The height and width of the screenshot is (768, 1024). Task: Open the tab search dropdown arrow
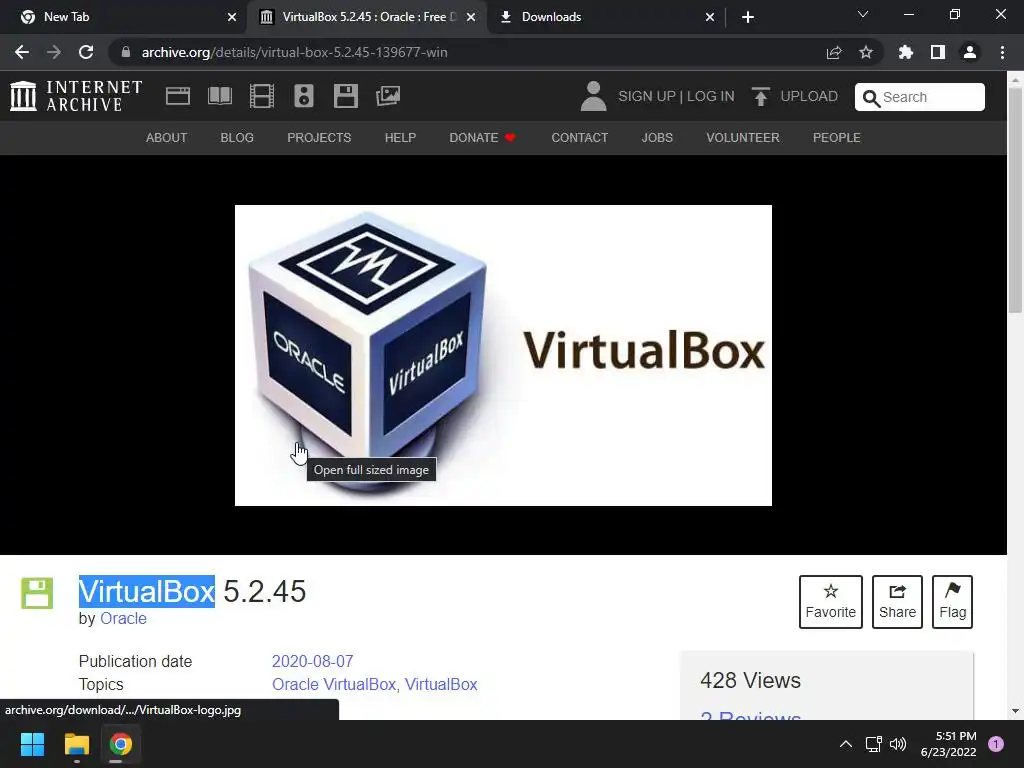[x=863, y=14]
